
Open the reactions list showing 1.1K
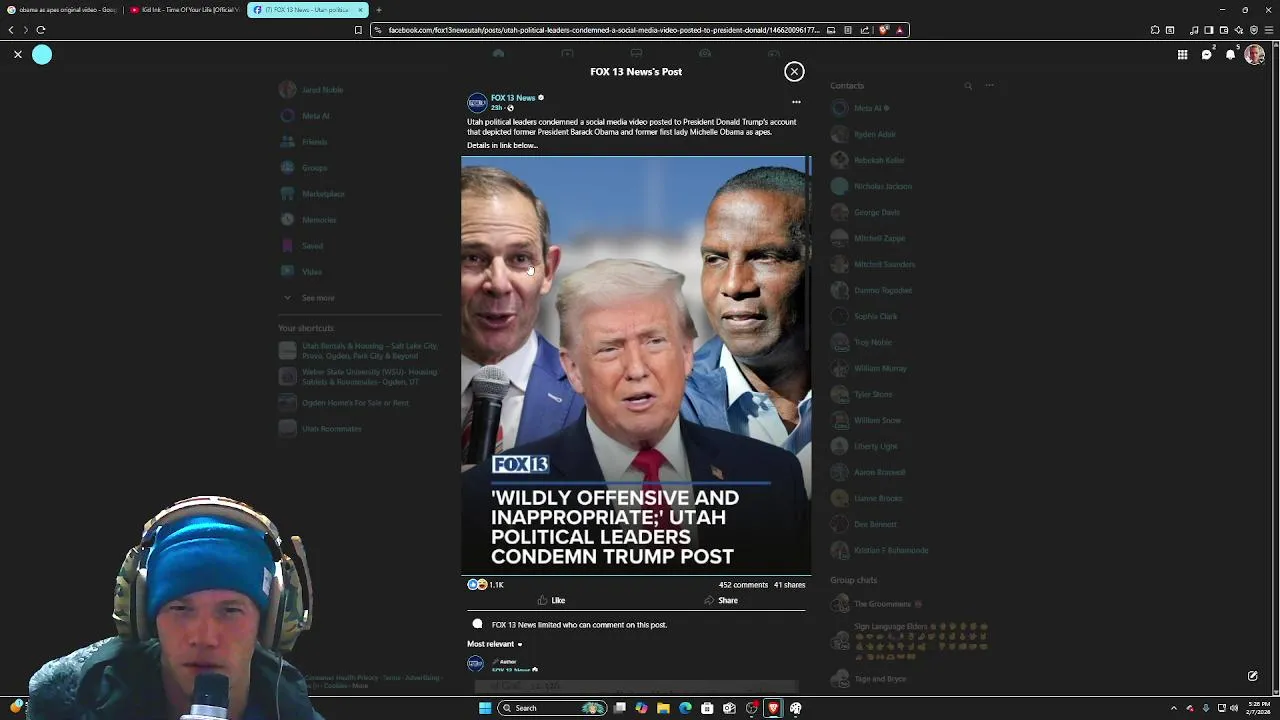pyautogui.click(x=486, y=585)
